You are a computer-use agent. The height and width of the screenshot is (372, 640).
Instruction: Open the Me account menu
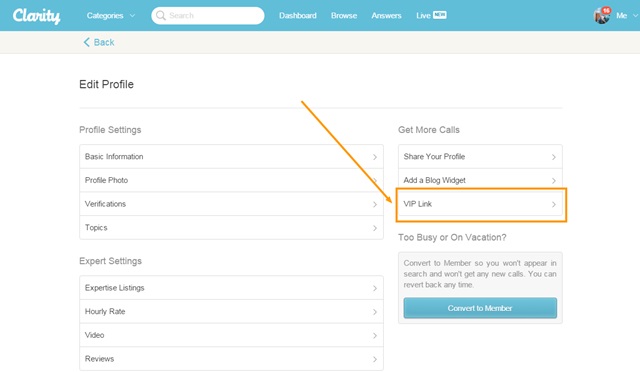click(627, 16)
